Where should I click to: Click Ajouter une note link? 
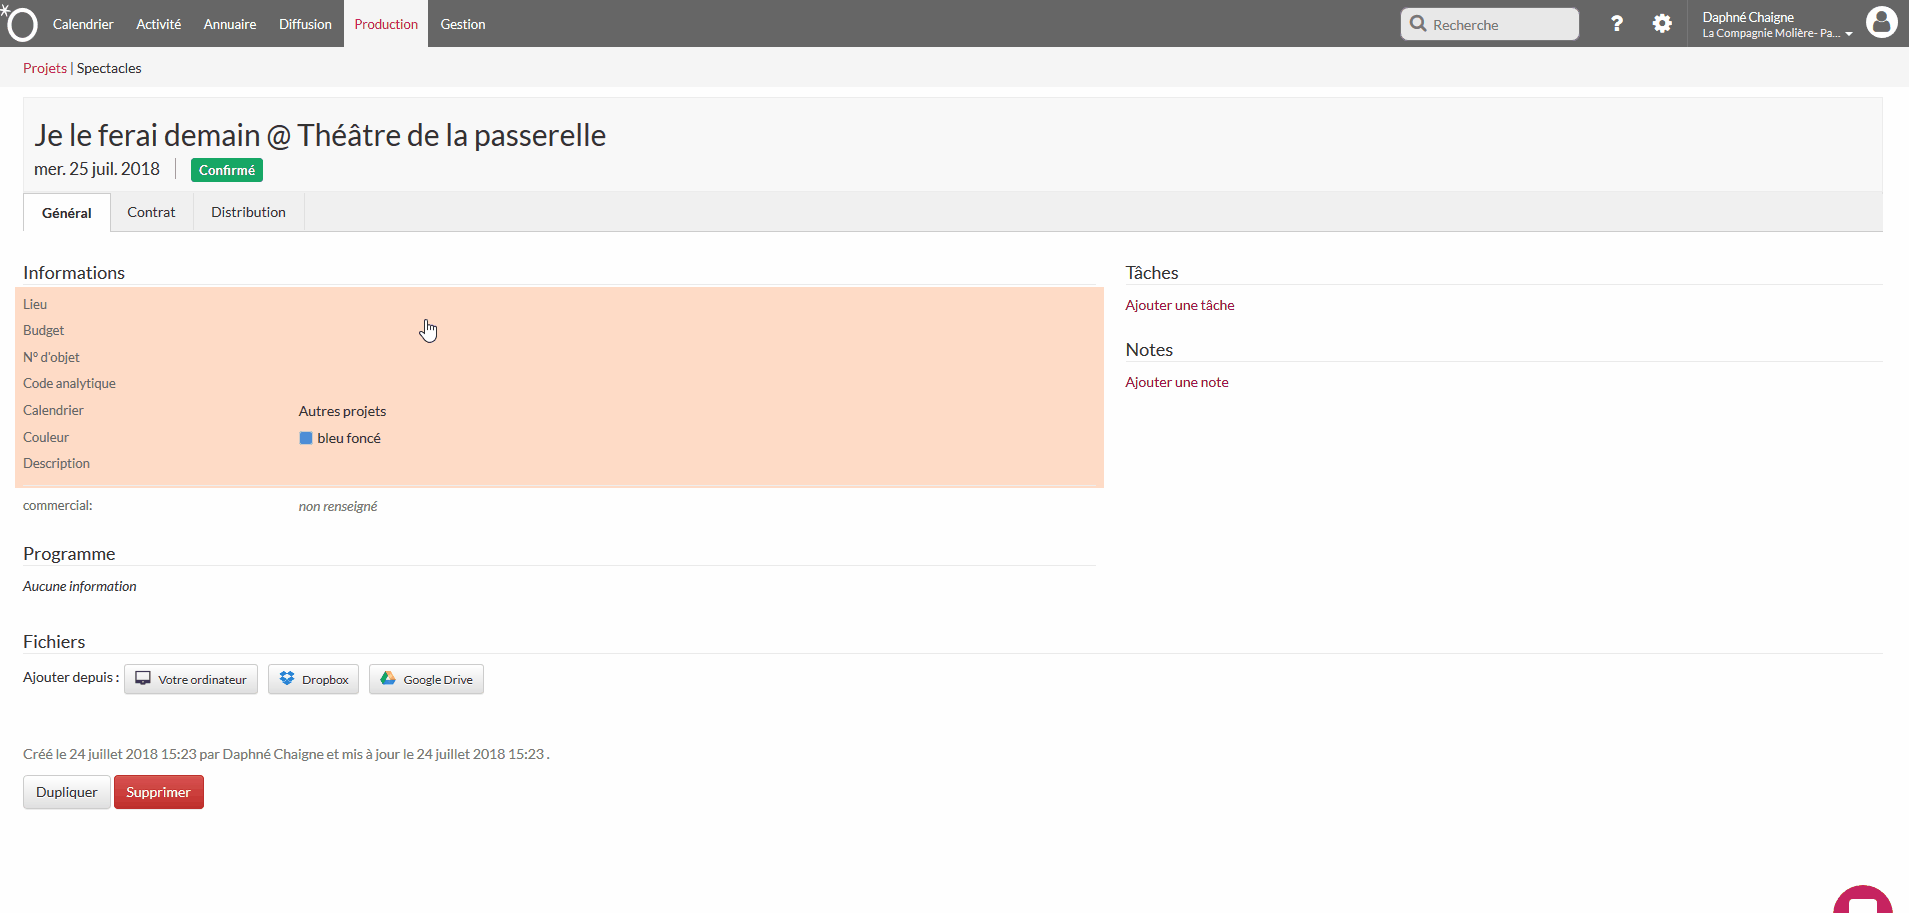click(x=1176, y=382)
